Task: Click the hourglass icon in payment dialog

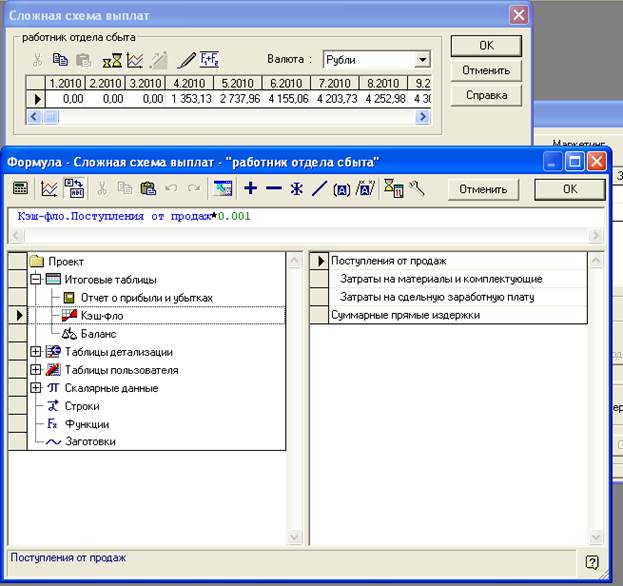Action: tap(112, 60)
